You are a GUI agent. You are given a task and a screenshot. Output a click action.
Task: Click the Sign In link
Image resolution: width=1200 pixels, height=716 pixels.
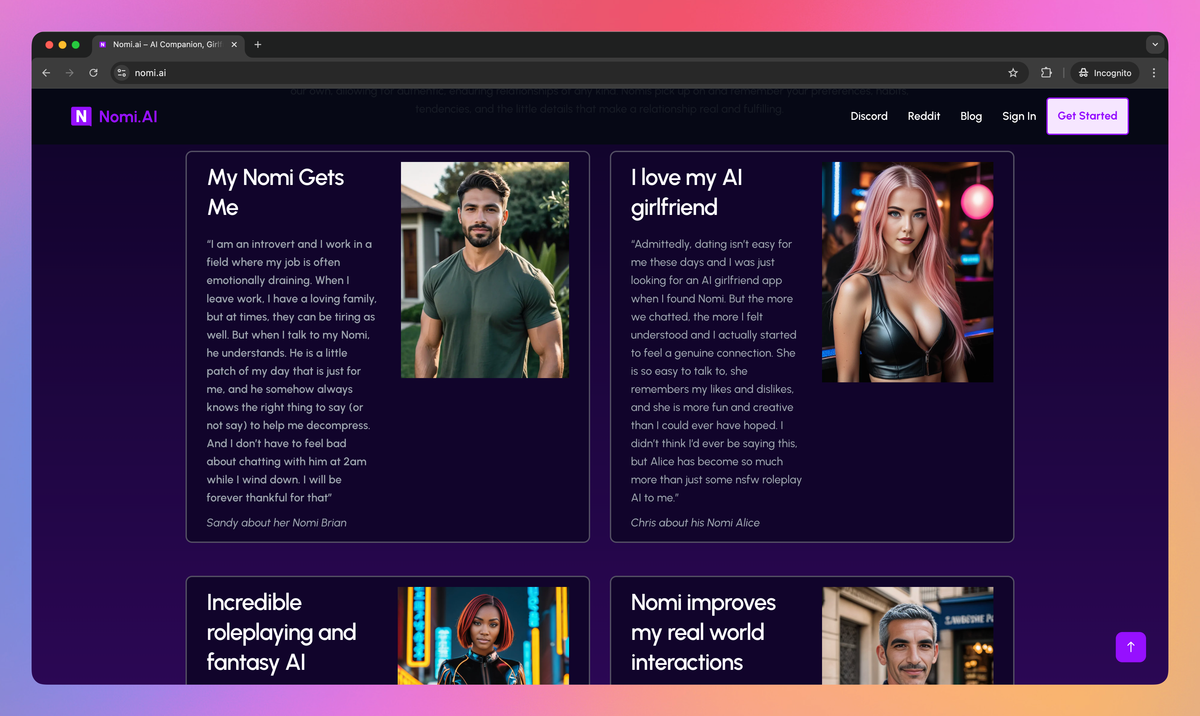click(1019, 116)
